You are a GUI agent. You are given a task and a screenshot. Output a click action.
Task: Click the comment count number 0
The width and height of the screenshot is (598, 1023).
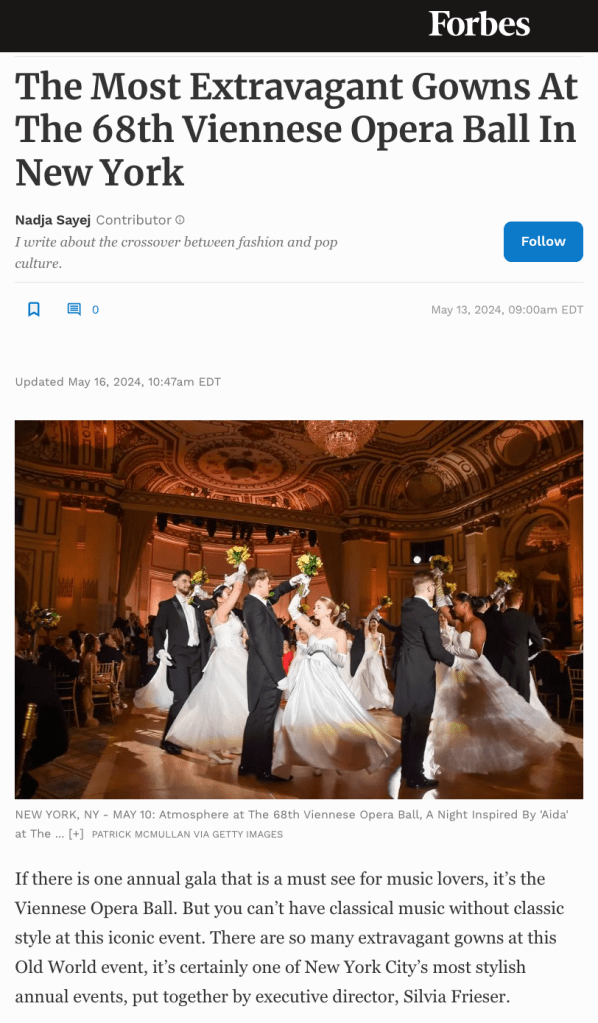coord(95,310)
